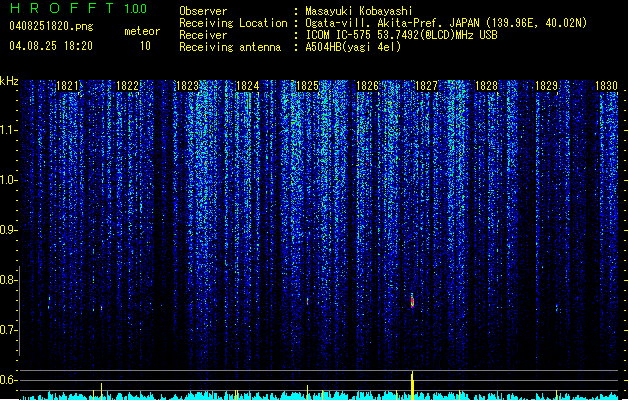
Task: Click the 0.7 frequency axis label
Action: tap(8, 330)
